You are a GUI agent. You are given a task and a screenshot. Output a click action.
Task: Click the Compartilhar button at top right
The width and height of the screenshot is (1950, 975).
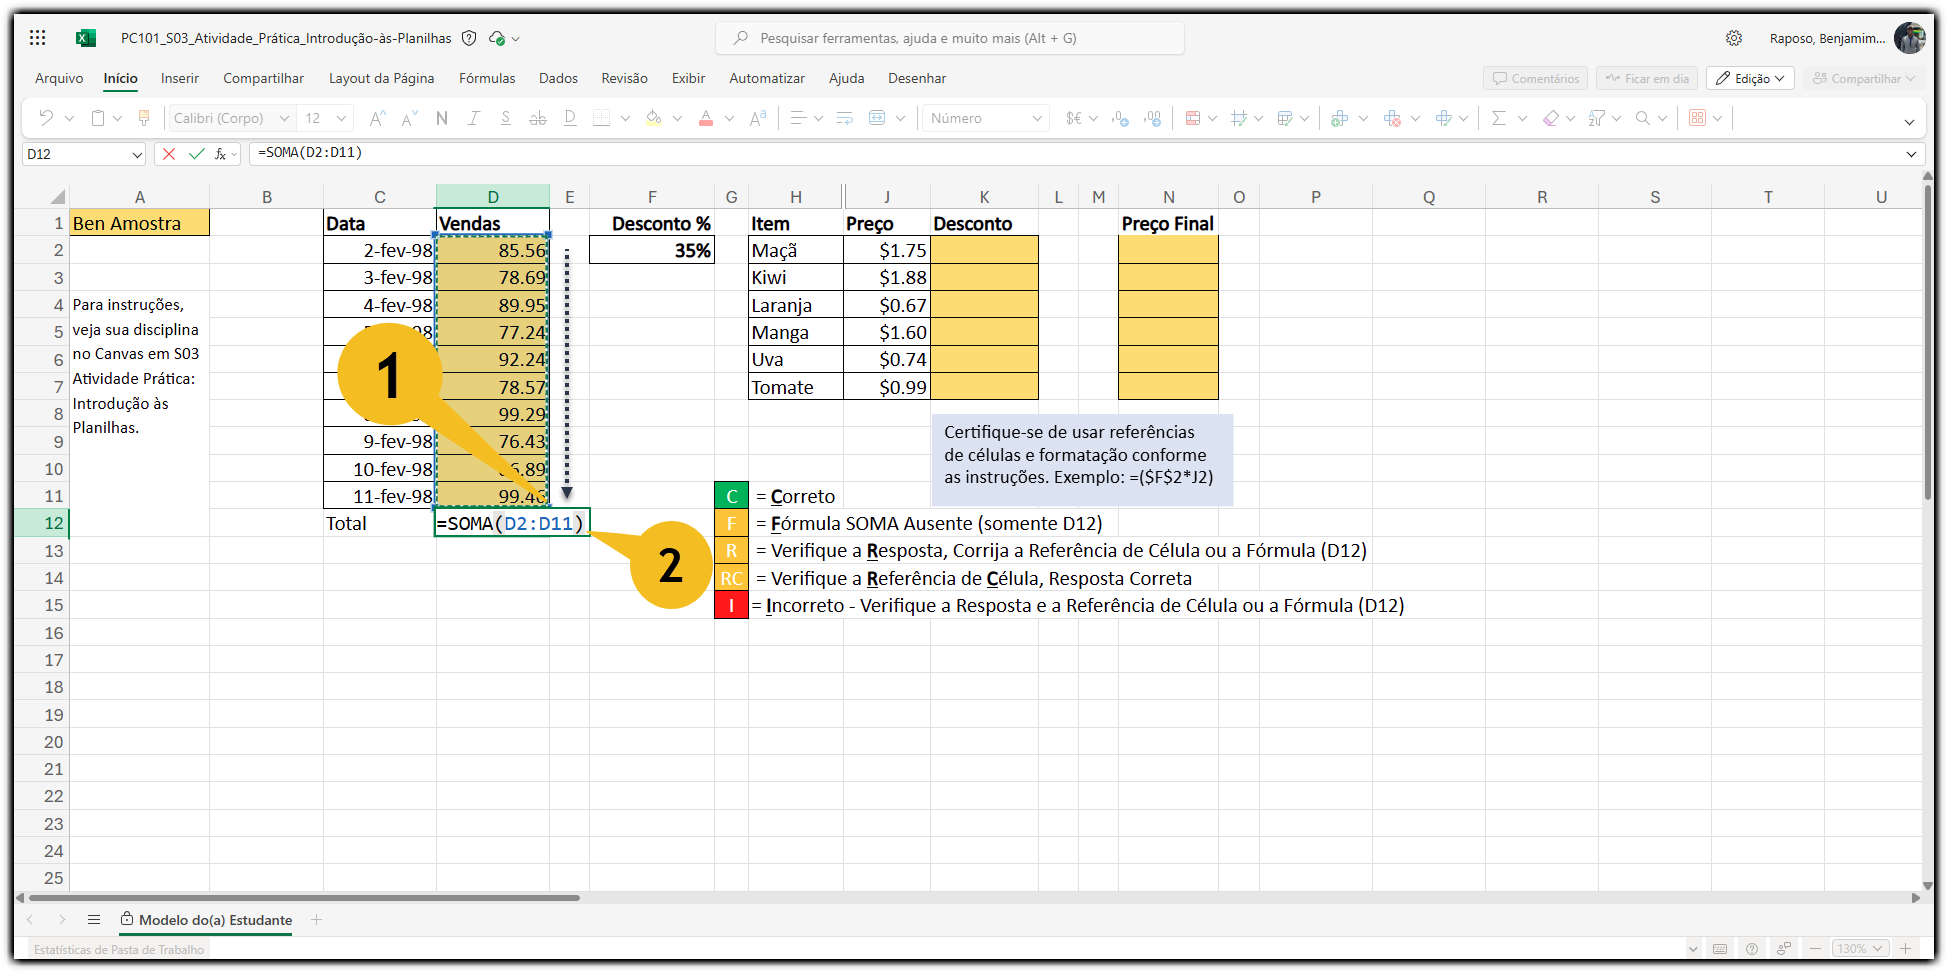[1864, 78]
